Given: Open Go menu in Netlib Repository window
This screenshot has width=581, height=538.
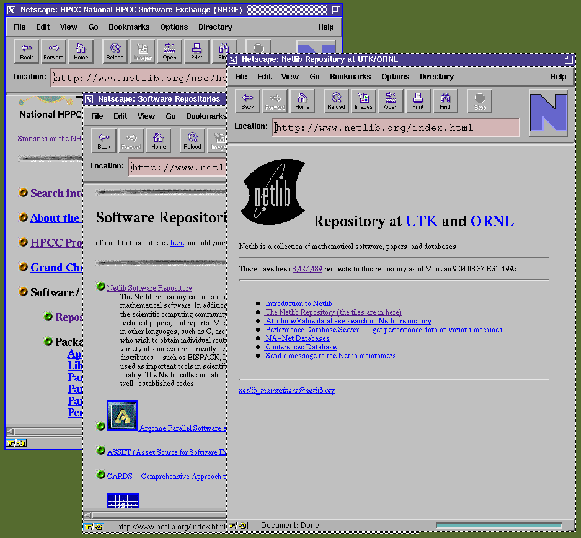Looking at the screenshot, I should coord(314,76).
